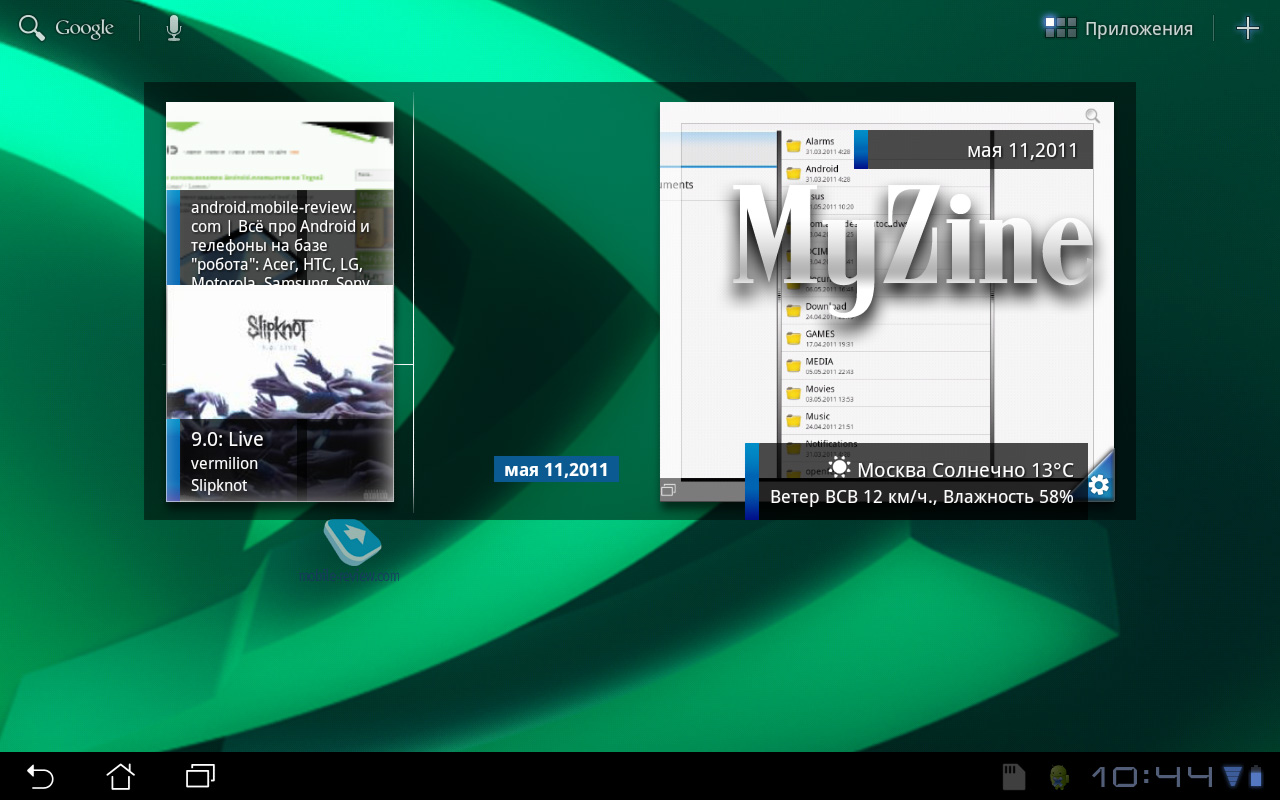The image size is (1280, 800).
Task: Tap the apps grid icon beside Приложения
Action: tap(1060, 28)
